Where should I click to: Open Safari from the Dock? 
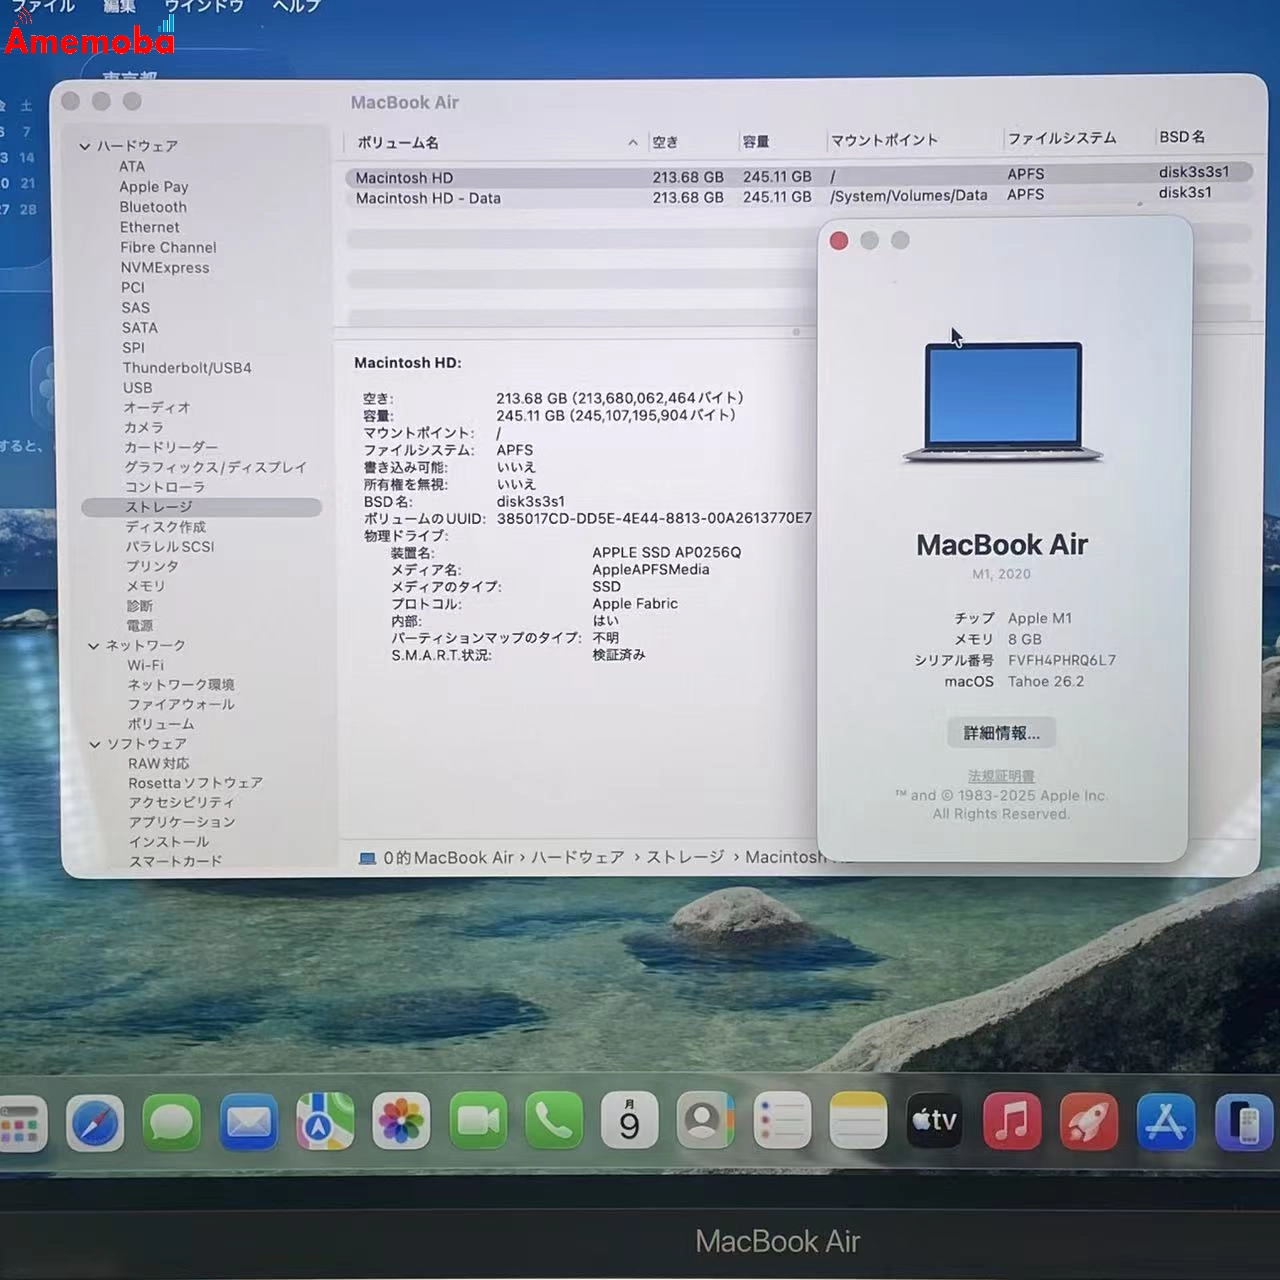pos(95,1122)
